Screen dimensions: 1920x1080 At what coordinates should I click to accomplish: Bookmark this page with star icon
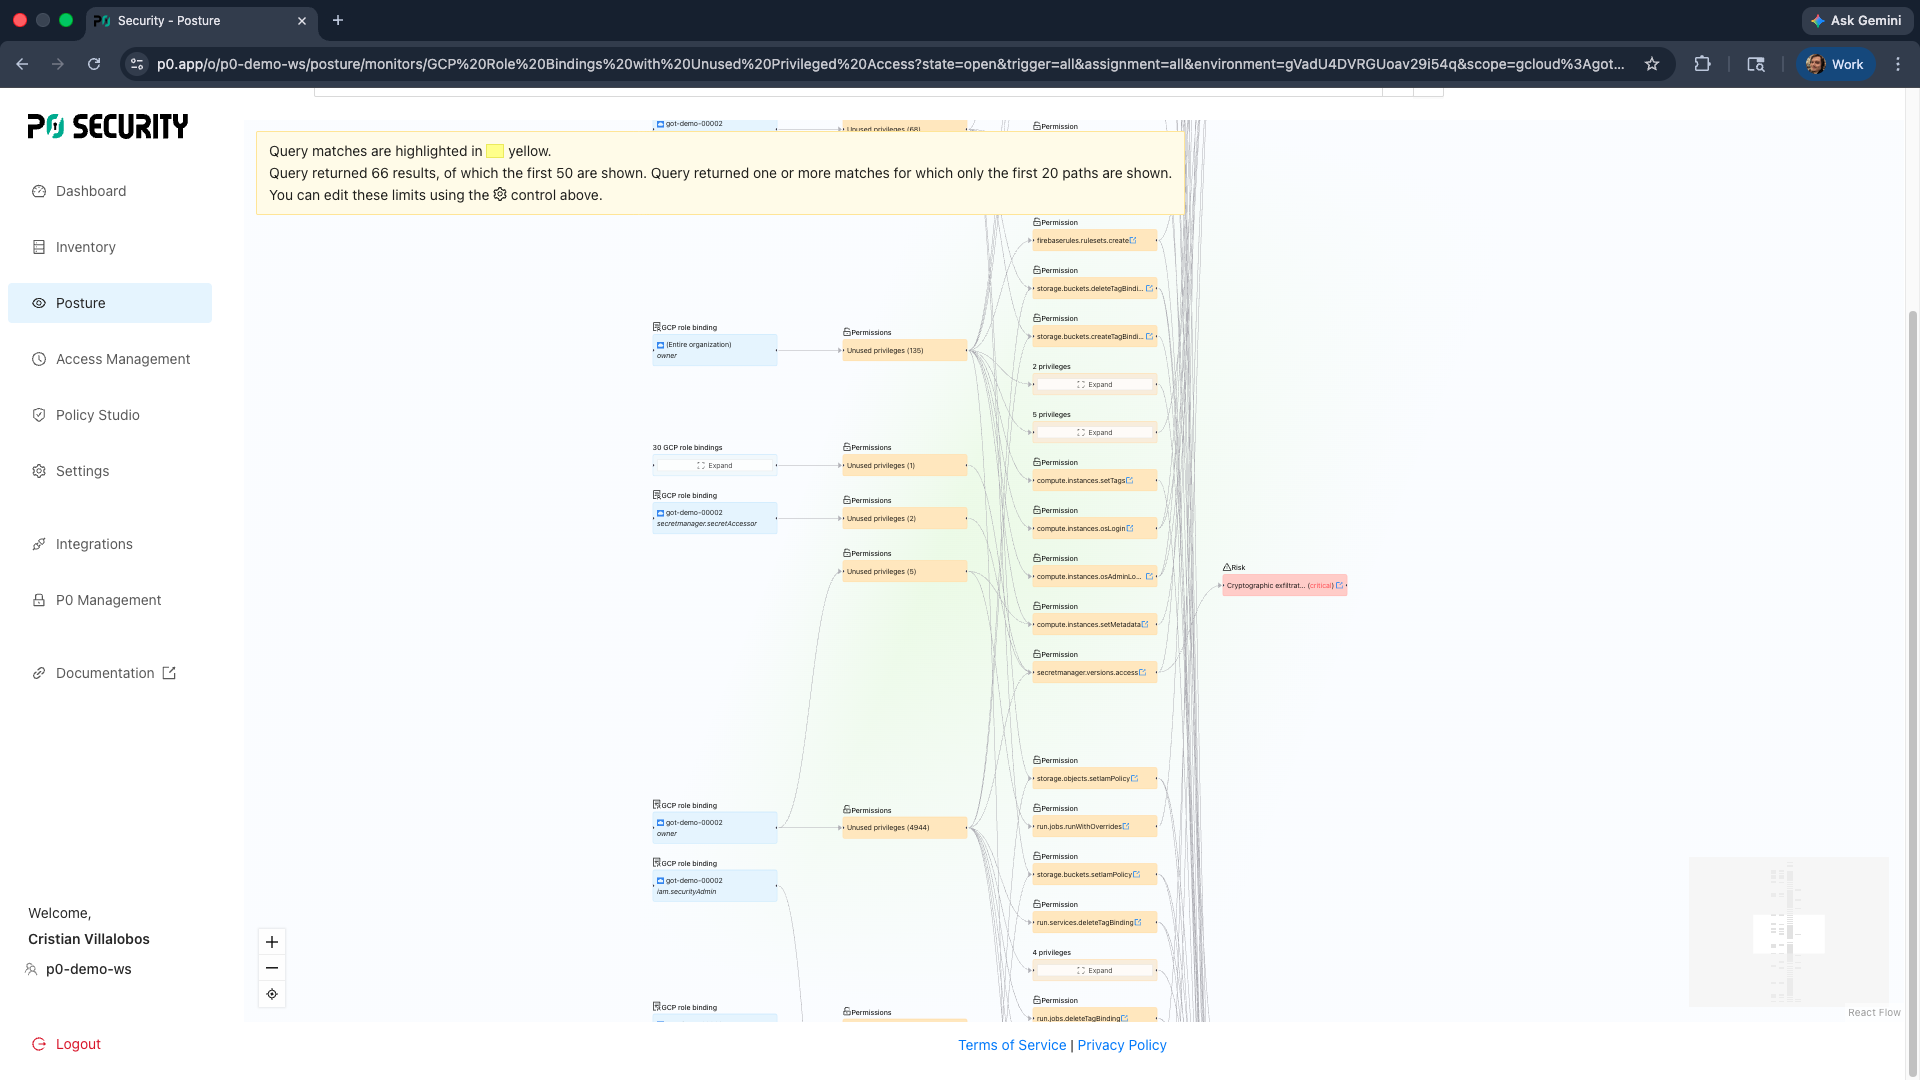click(1652, 64)
